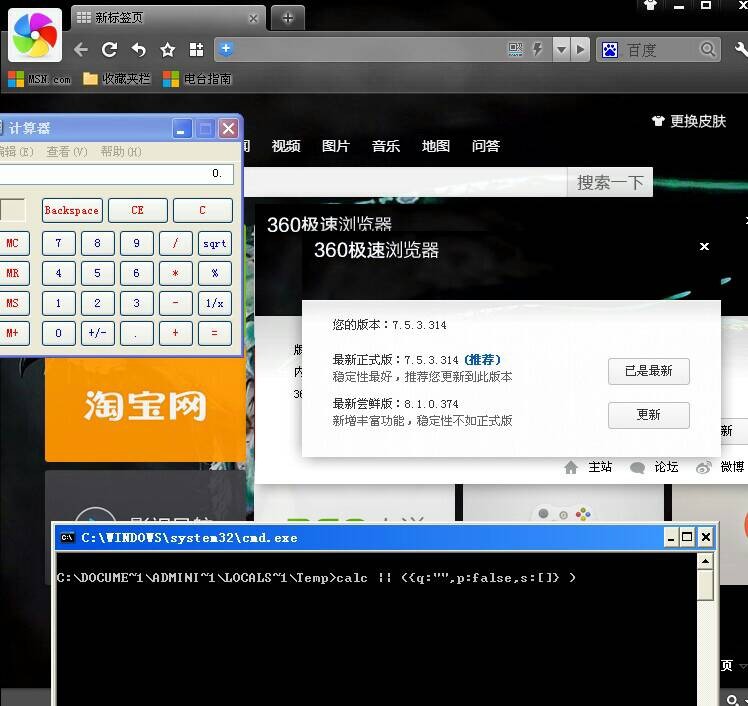Click calculator digit 7

pos(58,243)
